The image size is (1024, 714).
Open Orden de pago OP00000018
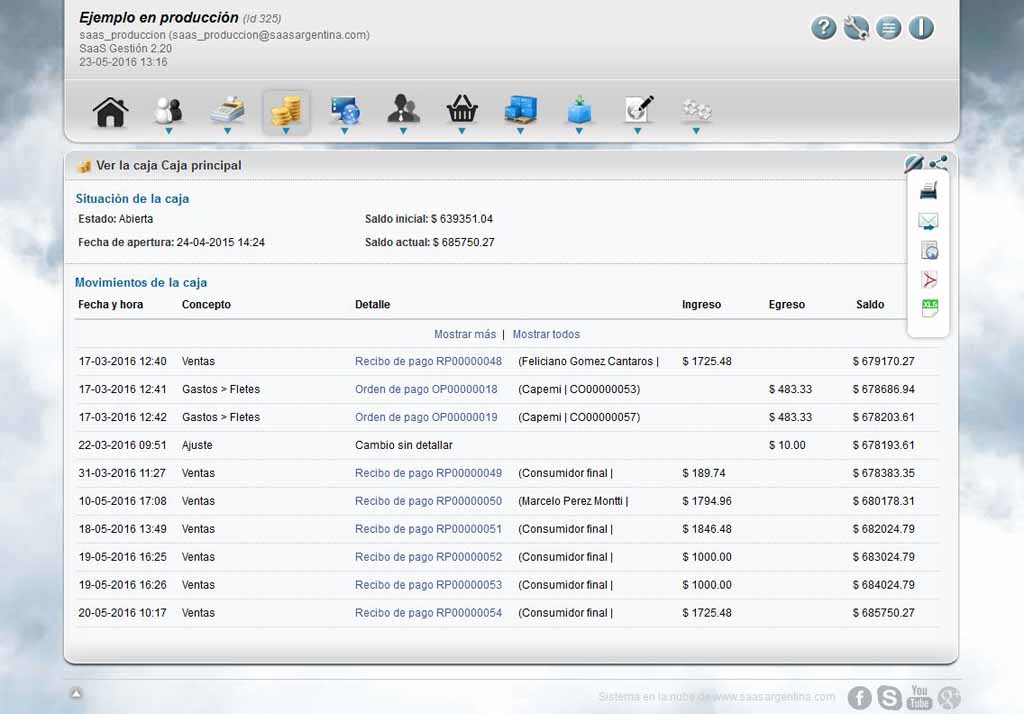pyautogui.click(x=426, y=389)
